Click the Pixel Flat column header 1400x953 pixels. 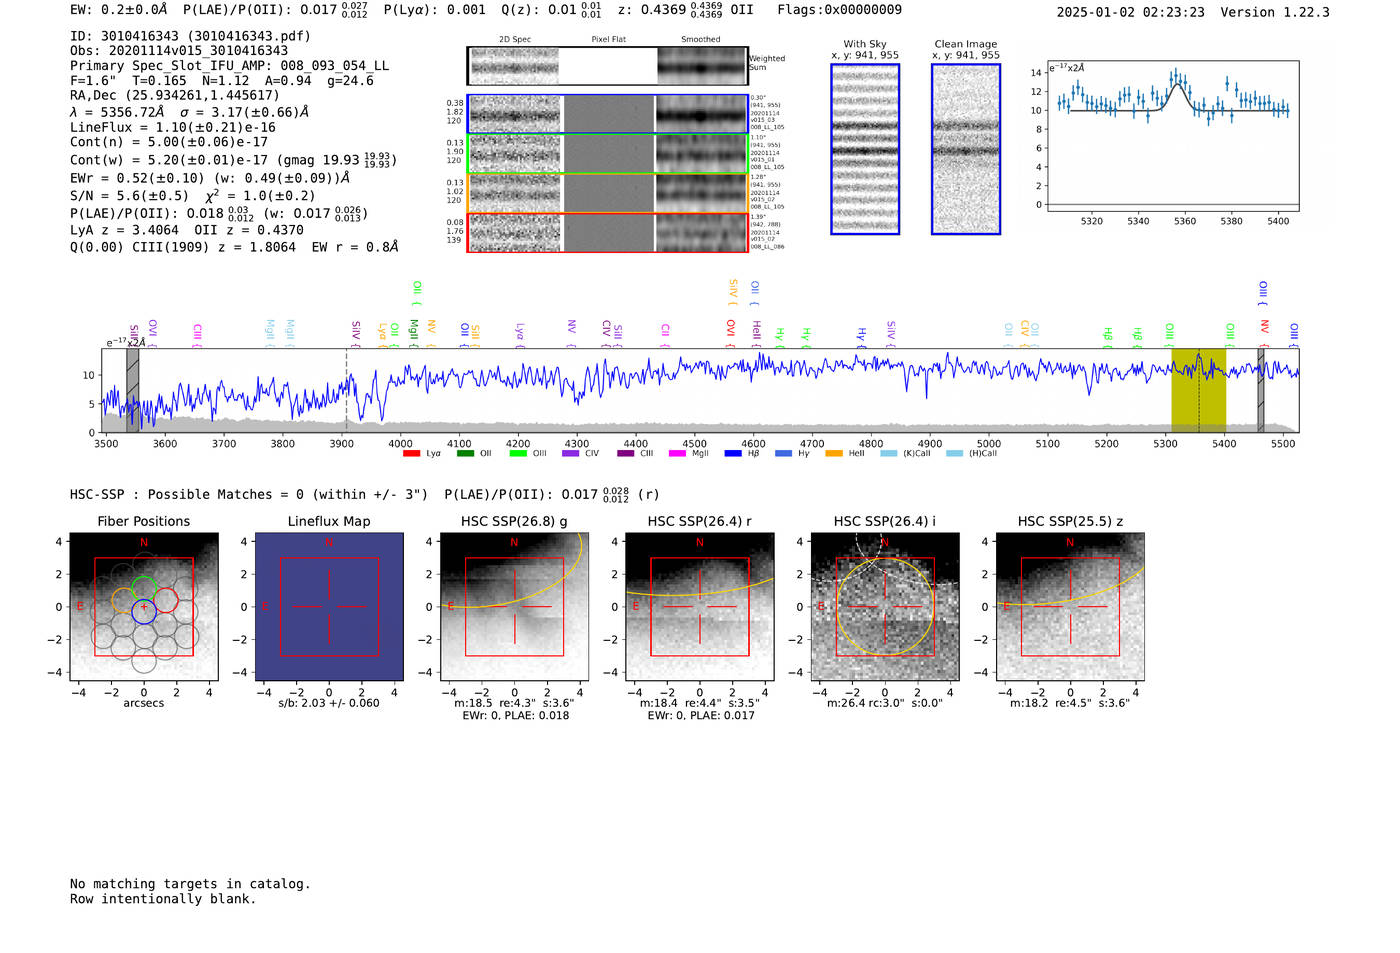click(608, 40)
